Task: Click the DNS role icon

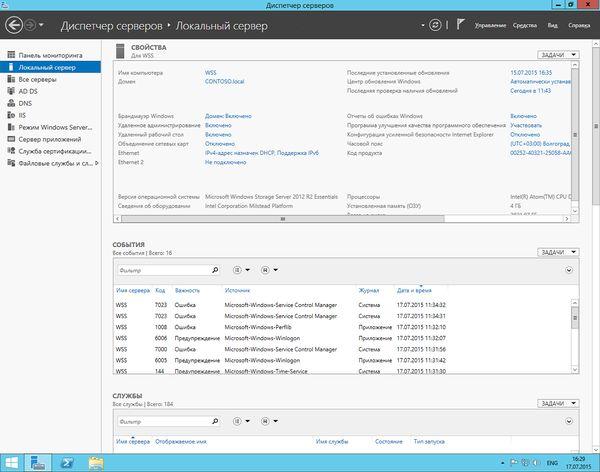Action: coord(11,103)
